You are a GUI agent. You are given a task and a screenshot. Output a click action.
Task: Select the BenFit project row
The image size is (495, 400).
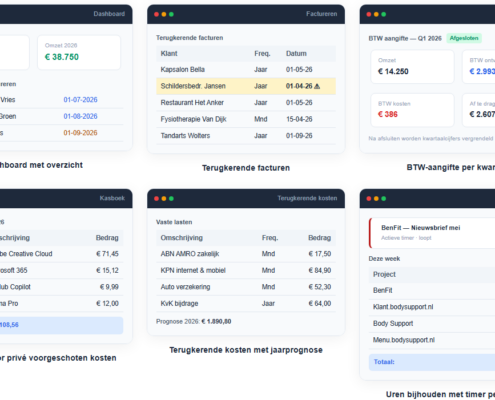pyautogui.click(x=432, y=290)
